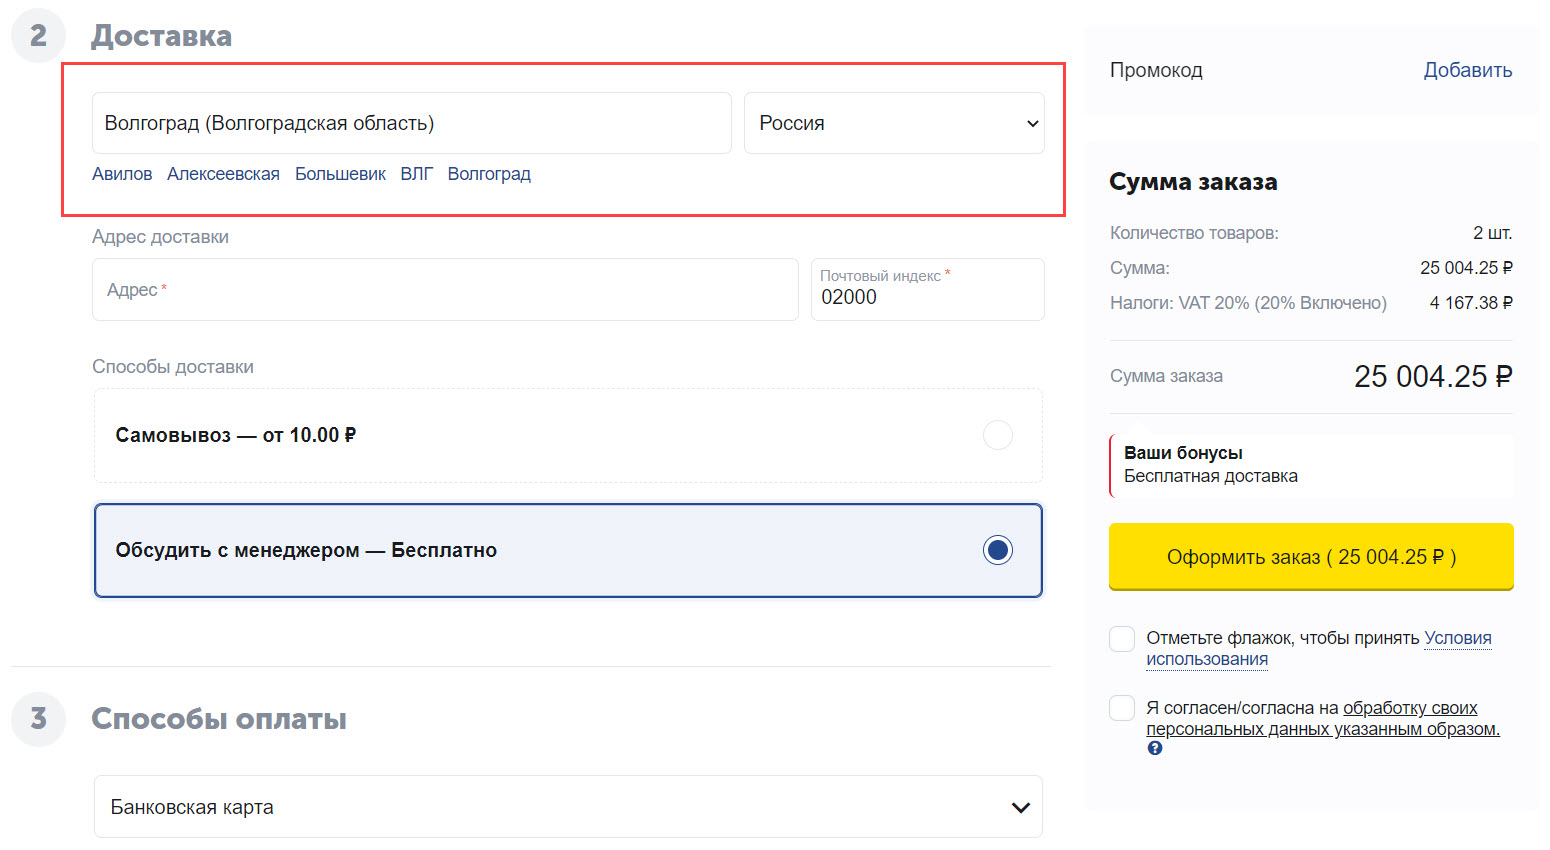Click the city field with Волгоград
Viewport: 1550px width, 850px height.
(411, 123)
